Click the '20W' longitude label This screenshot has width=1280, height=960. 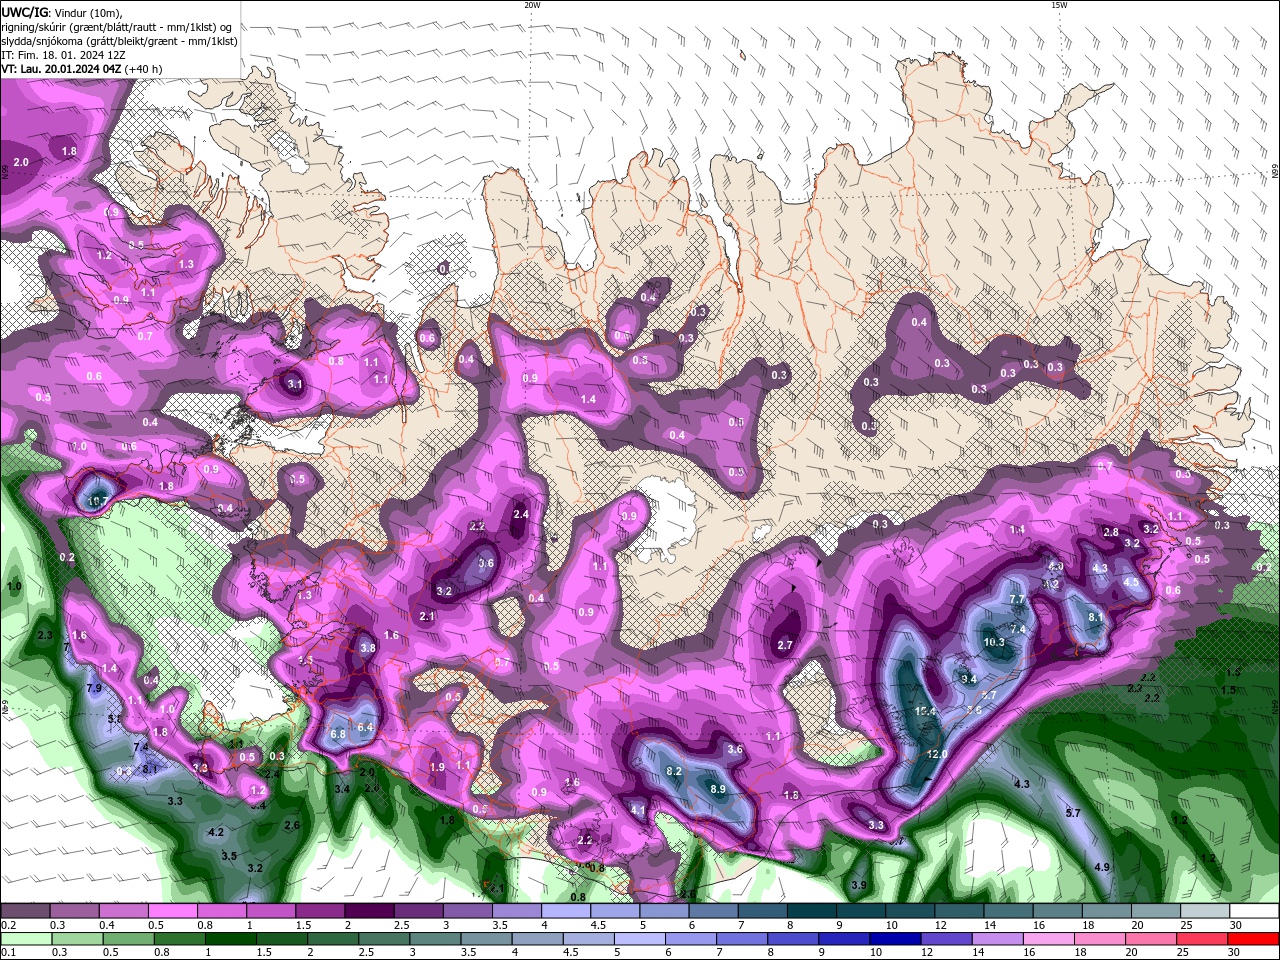533,5
